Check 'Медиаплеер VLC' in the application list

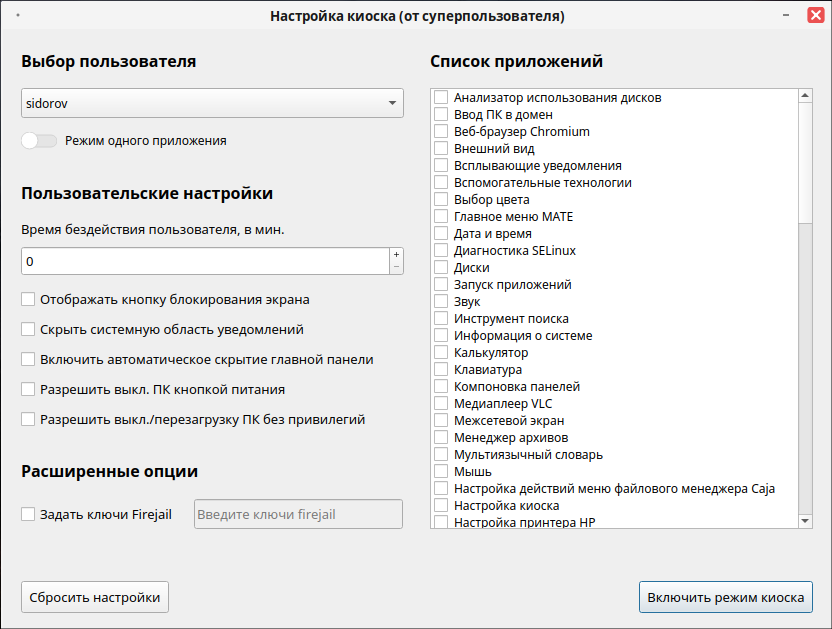point(441,404)
